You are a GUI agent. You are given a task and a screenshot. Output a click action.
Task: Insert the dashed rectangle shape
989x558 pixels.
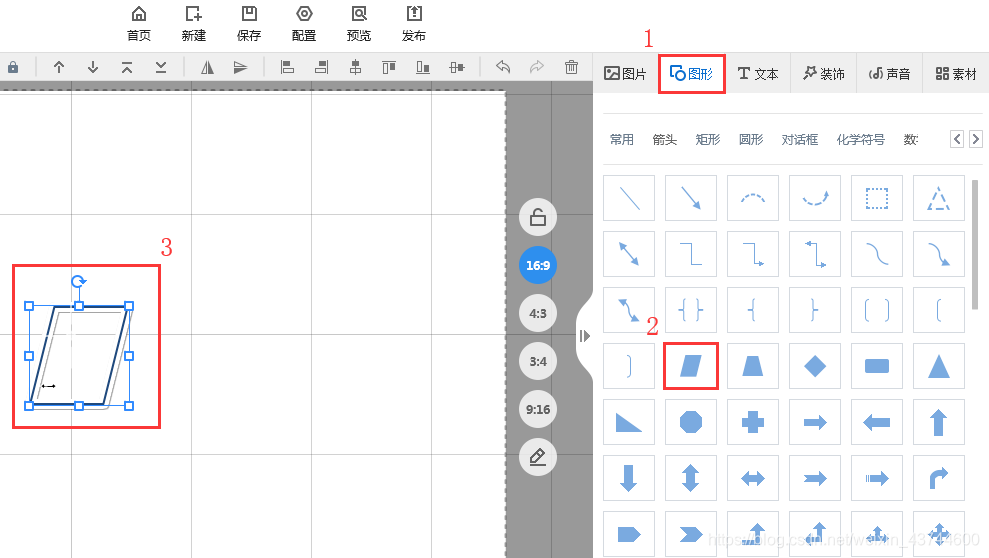[877, 198]
